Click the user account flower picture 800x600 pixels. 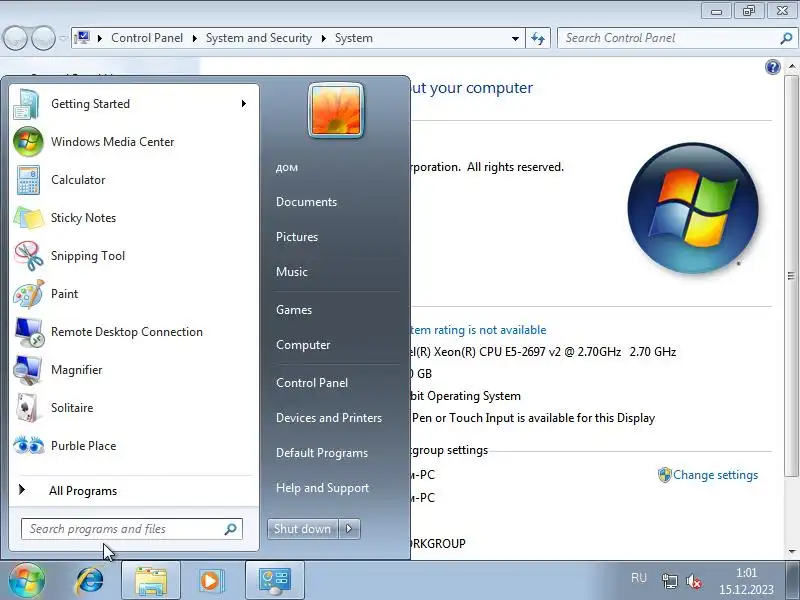(x=336, y=111)
